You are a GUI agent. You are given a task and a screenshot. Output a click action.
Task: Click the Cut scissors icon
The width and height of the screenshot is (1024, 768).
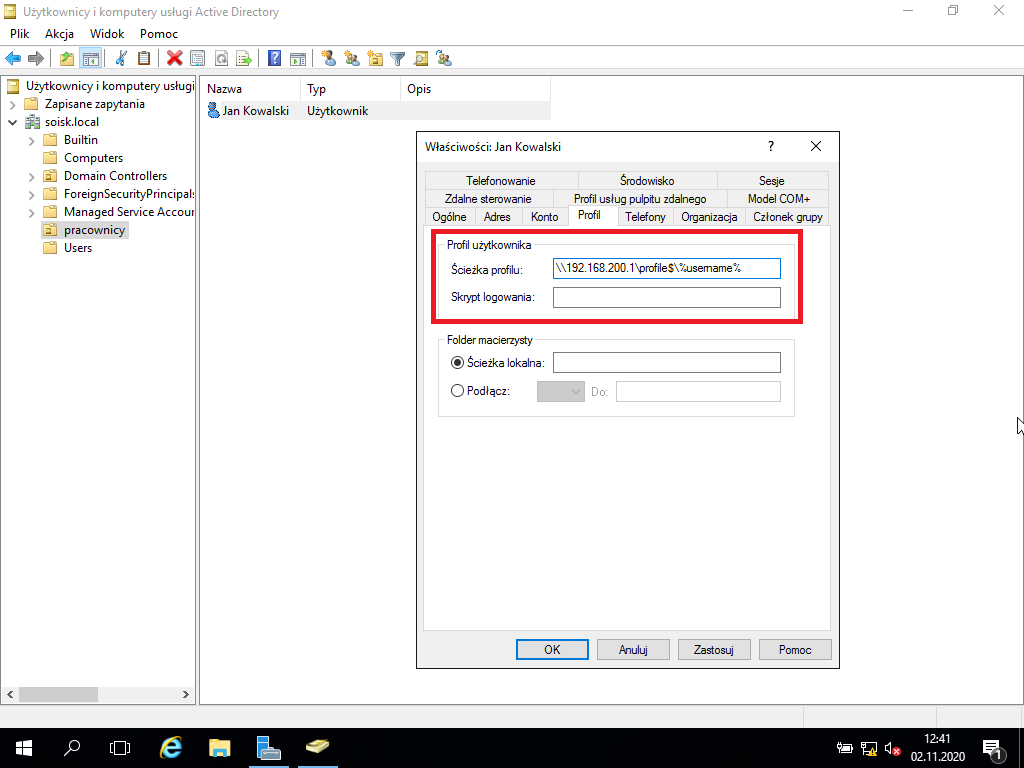121,59
